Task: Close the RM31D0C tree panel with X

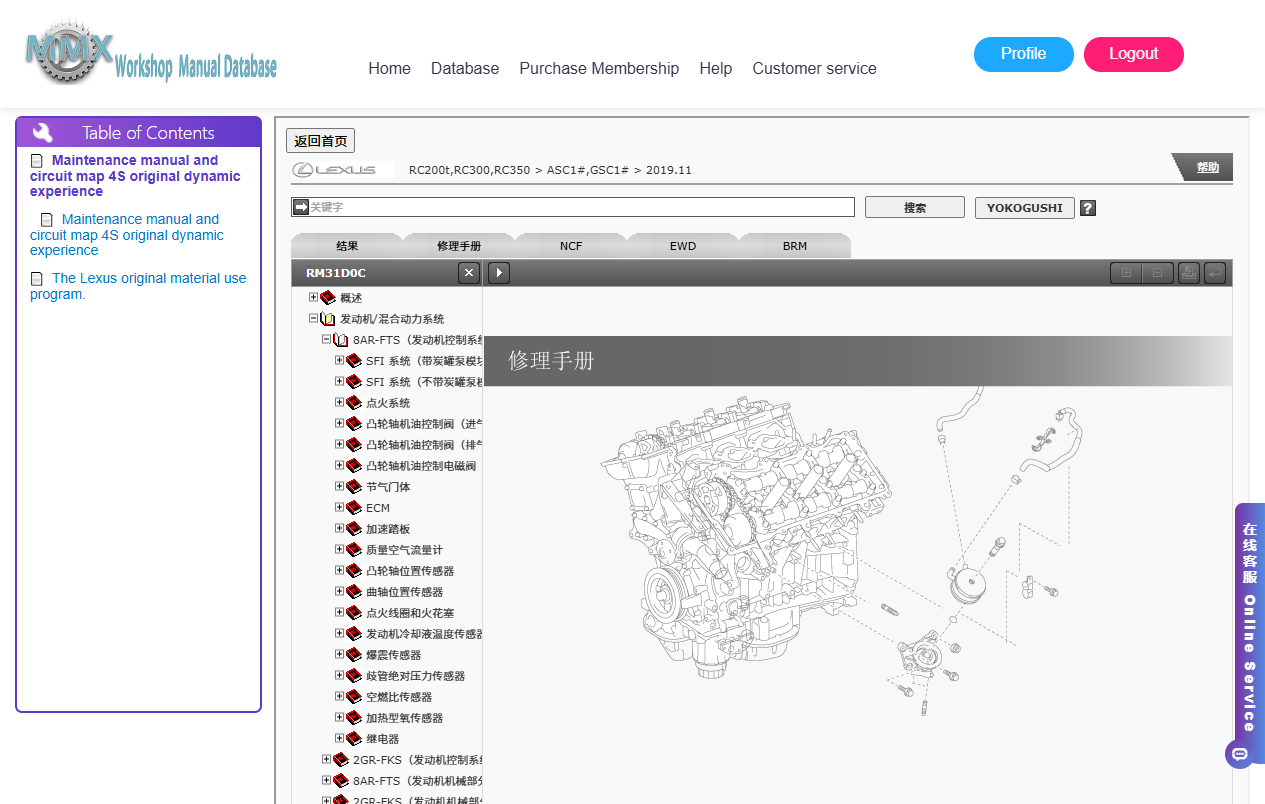Action: point(468,273)
